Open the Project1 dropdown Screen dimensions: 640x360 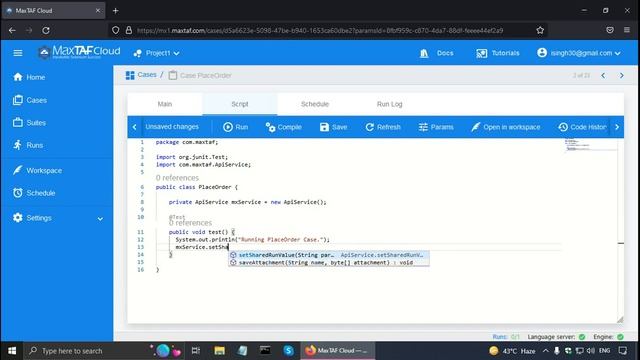click(157, 53)
